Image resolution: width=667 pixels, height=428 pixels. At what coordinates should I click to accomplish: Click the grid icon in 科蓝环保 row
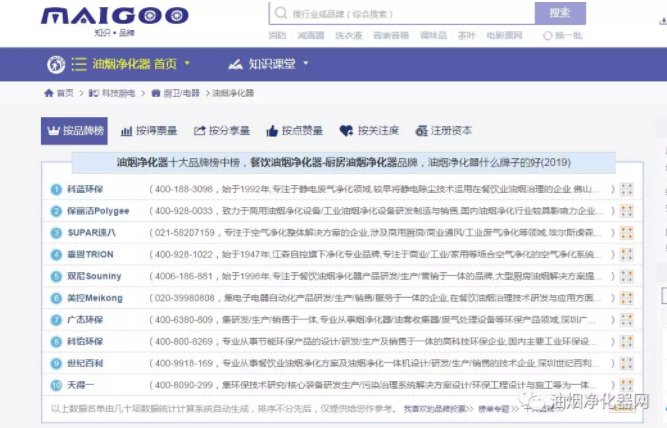click(x=627, y=189)
